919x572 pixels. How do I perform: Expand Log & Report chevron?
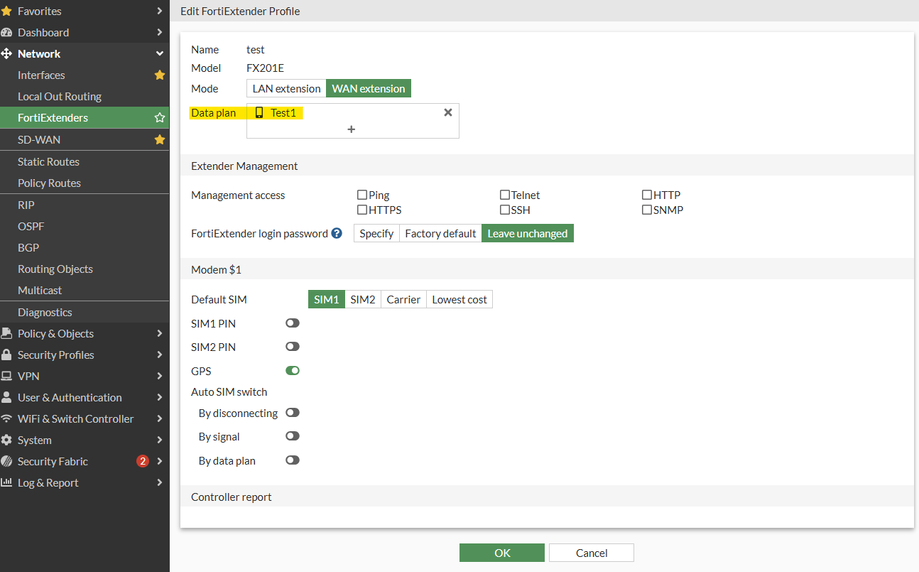tap(159, 482)
